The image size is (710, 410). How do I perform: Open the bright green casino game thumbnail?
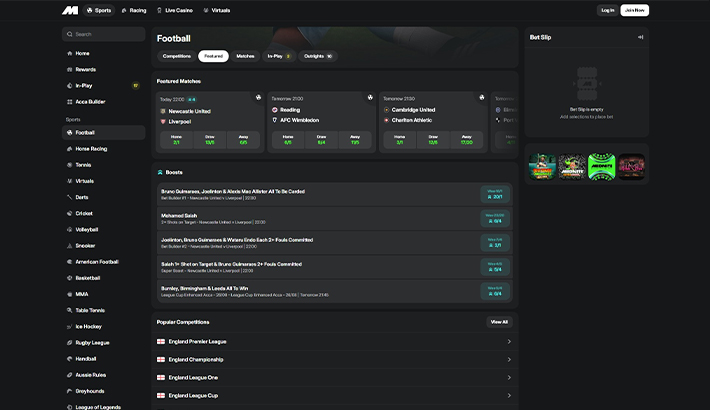602,166
